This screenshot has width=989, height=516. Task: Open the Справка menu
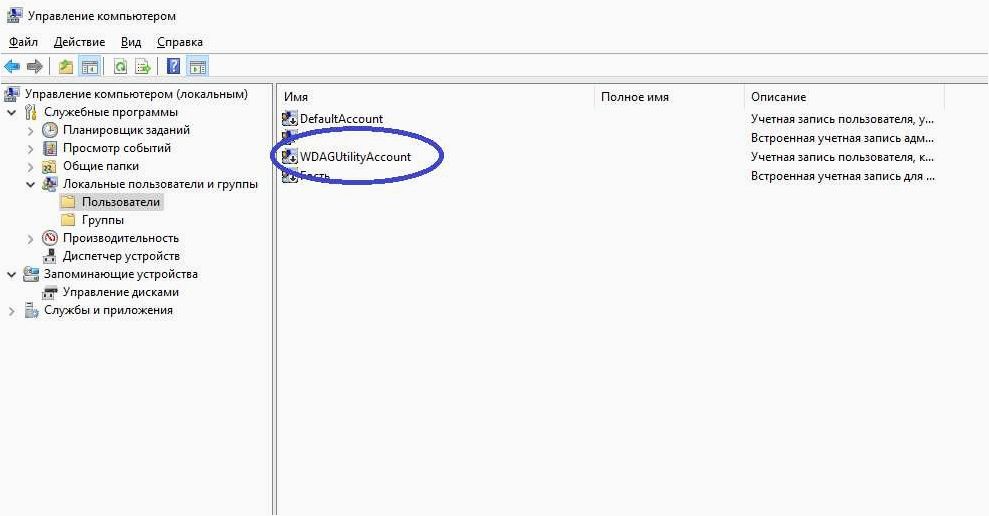click(180, 42)
